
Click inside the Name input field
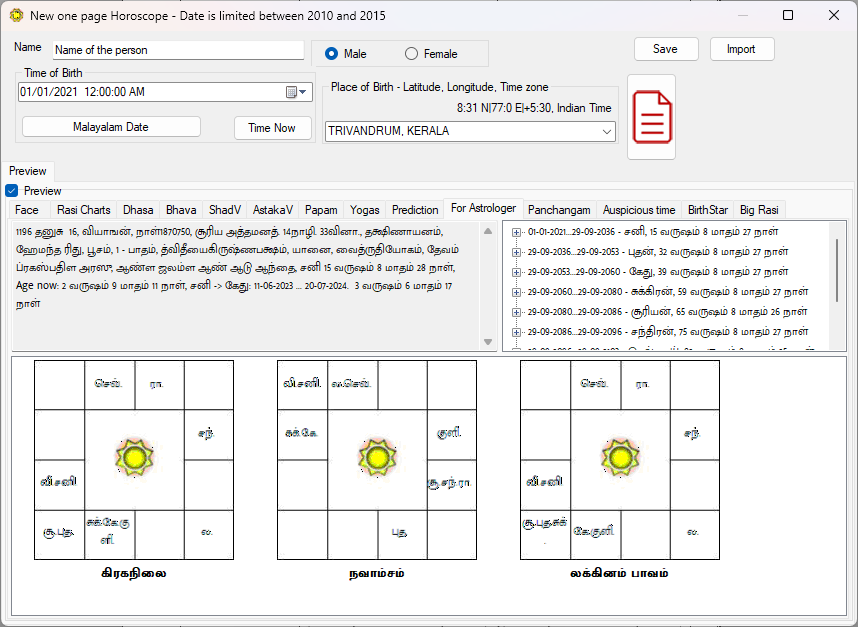(178, 49)
